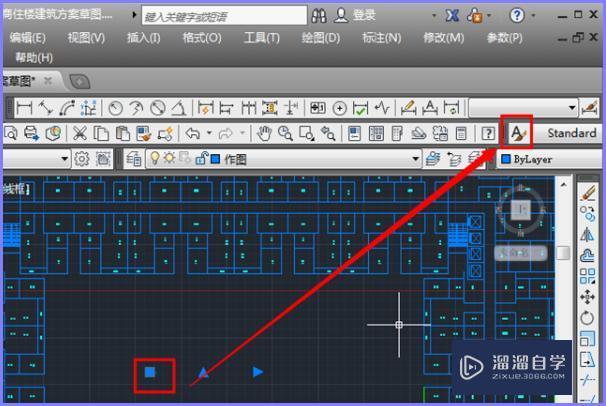Select the Arc Length dimension tool
The width and height of the screenshot is (606, 406).
pos(67,109)
